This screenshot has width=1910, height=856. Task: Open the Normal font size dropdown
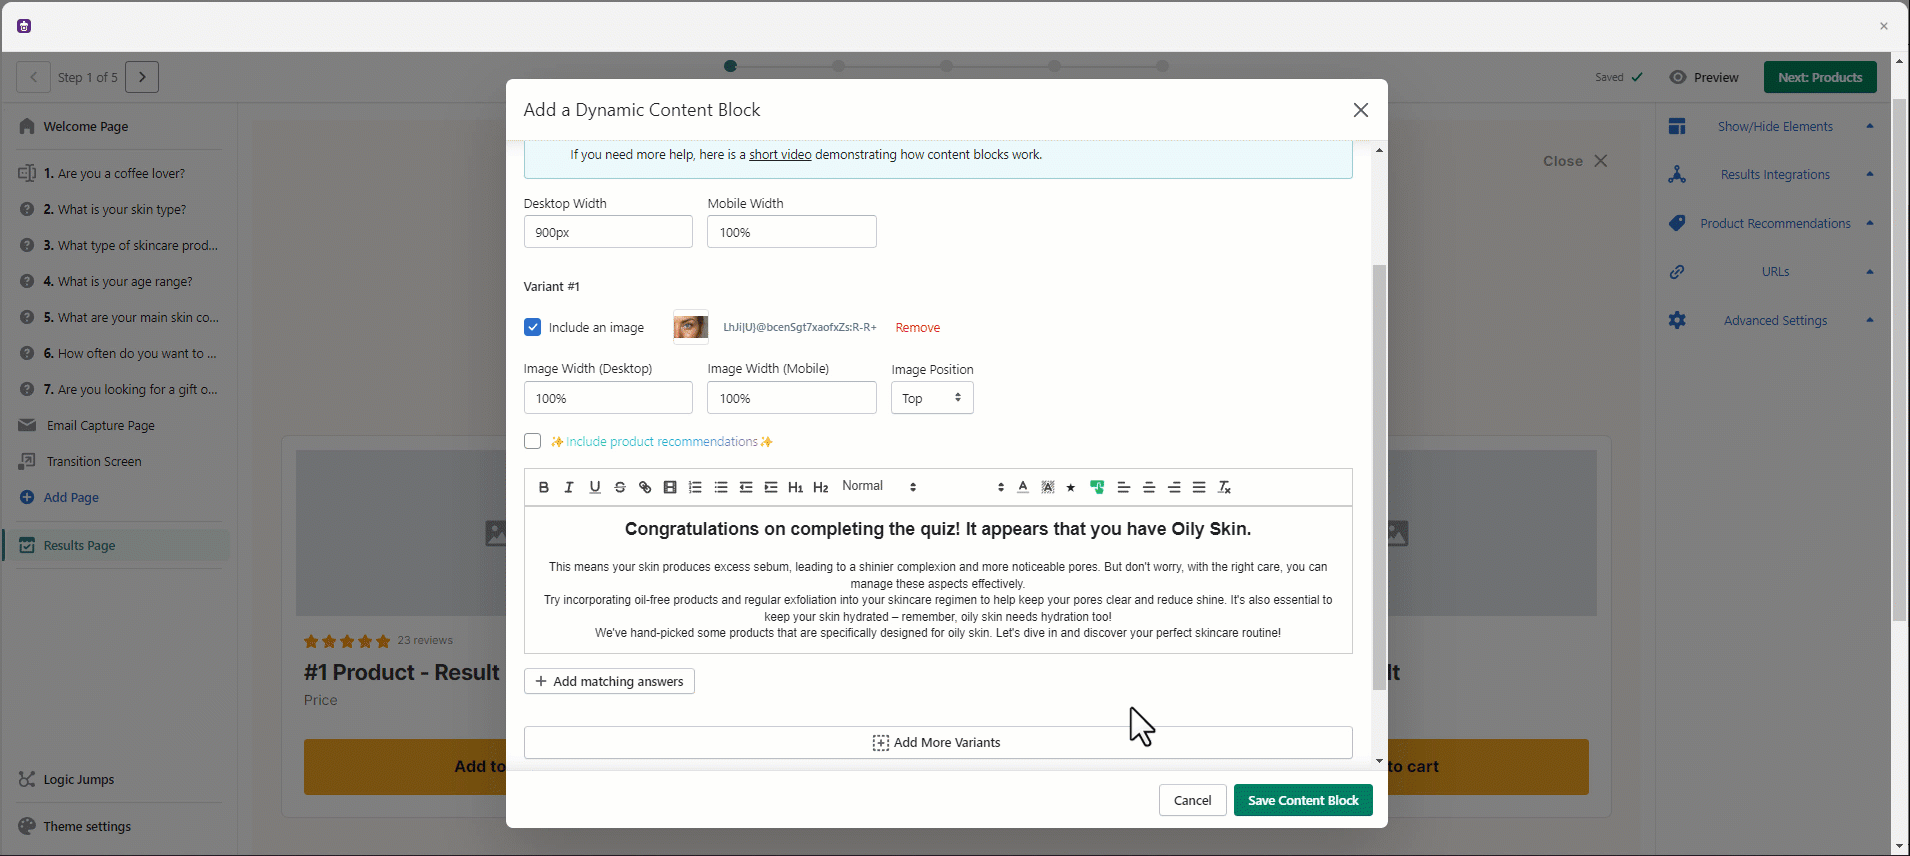(879, 486)
